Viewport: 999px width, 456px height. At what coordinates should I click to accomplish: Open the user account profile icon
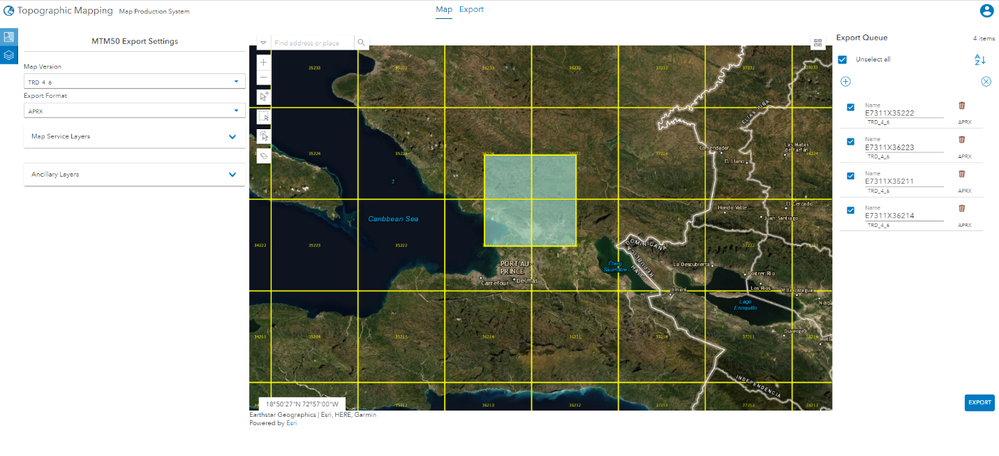click(986, 11)
